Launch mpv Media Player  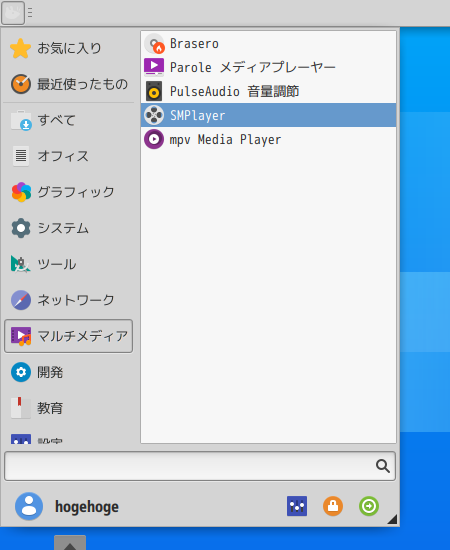[268, 139]
